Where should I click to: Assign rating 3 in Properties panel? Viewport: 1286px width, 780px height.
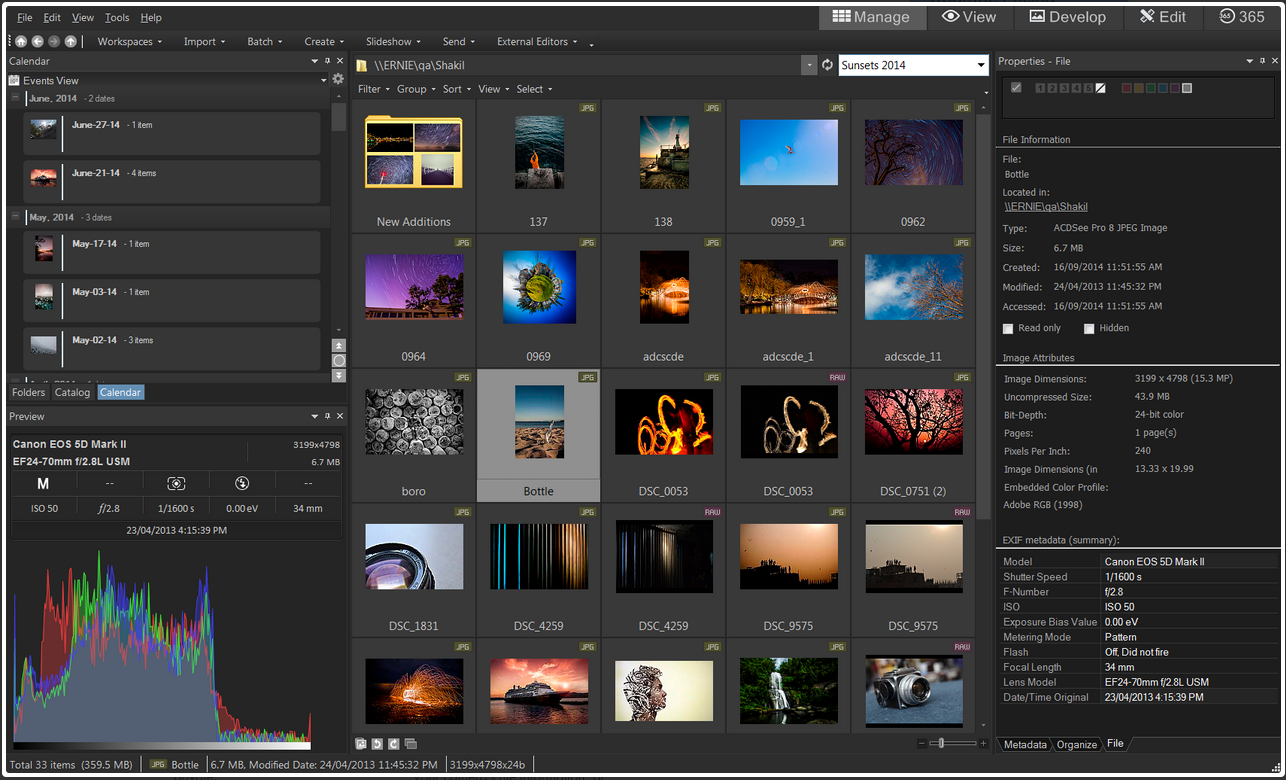click(x=1064, y=88)
